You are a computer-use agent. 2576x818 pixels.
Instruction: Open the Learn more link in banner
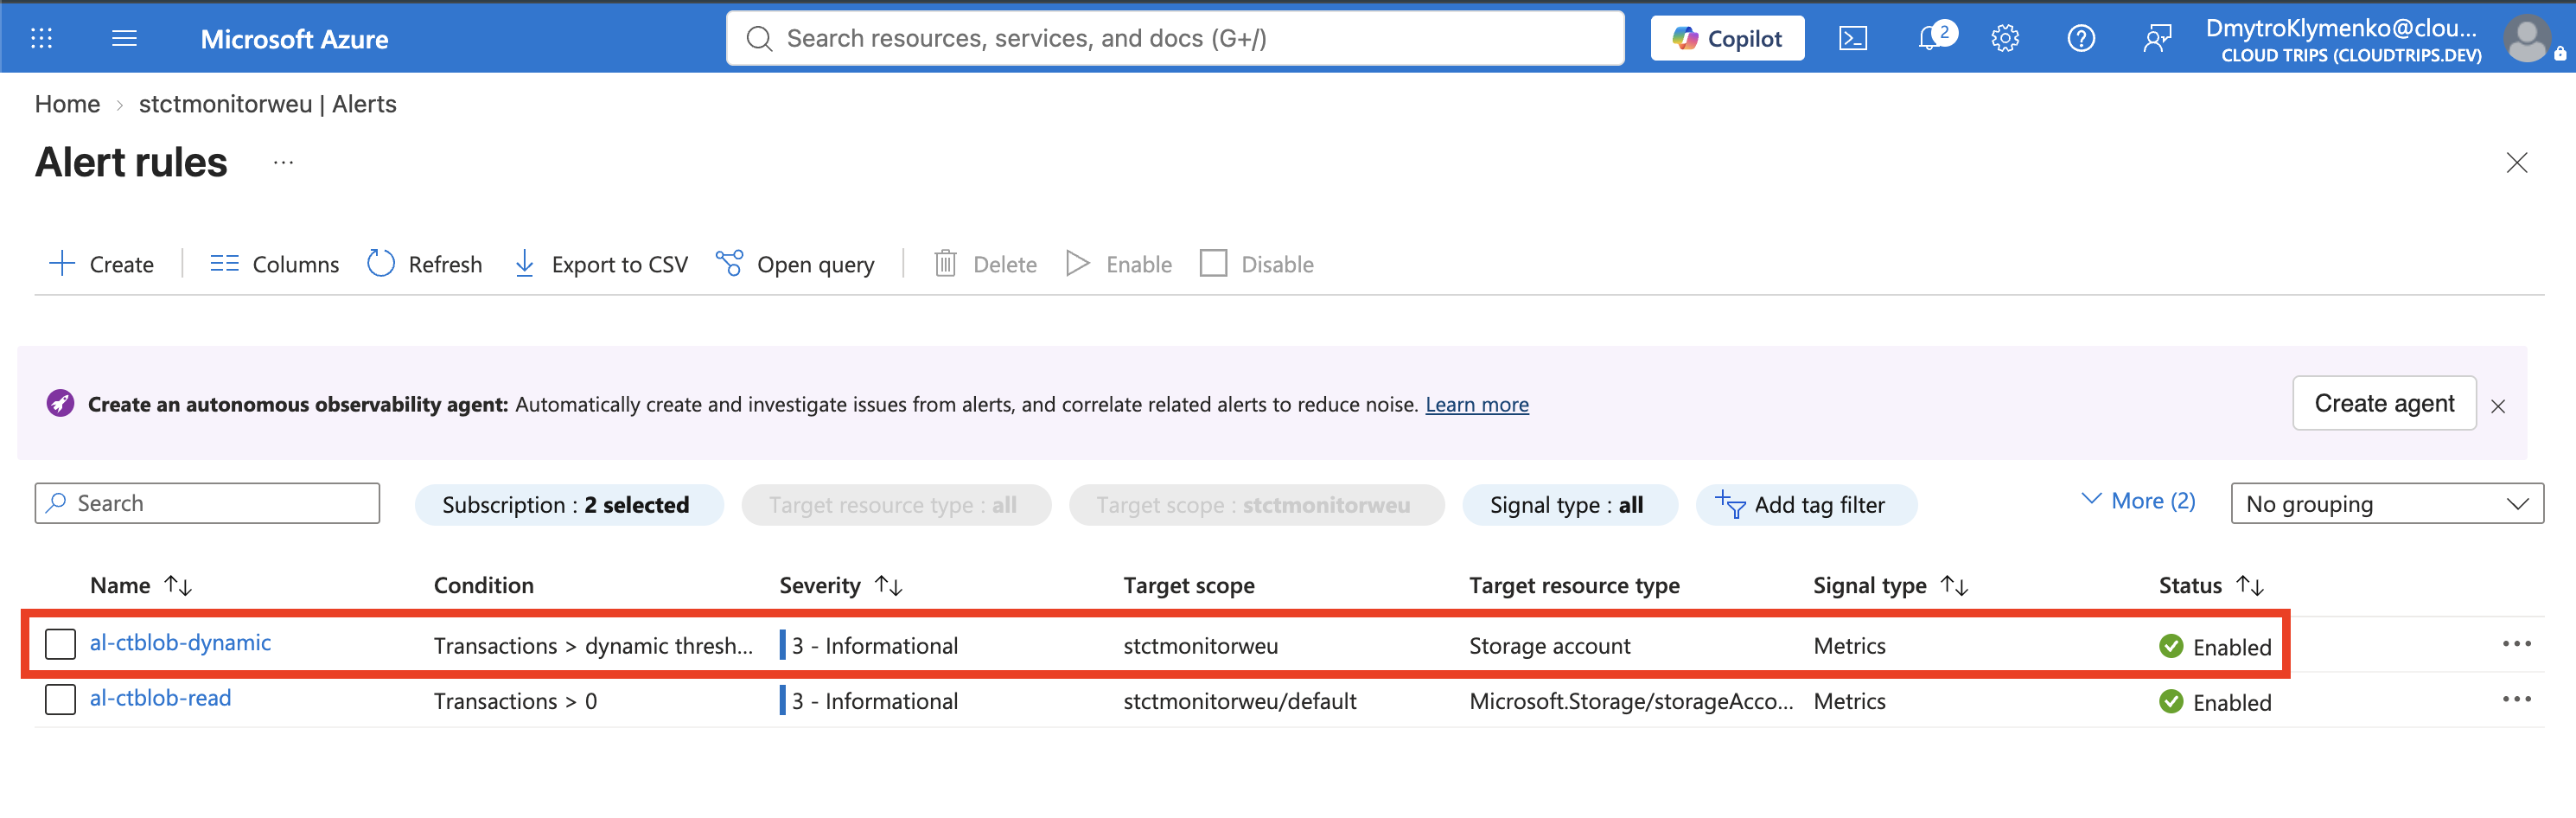(1476, 404)
